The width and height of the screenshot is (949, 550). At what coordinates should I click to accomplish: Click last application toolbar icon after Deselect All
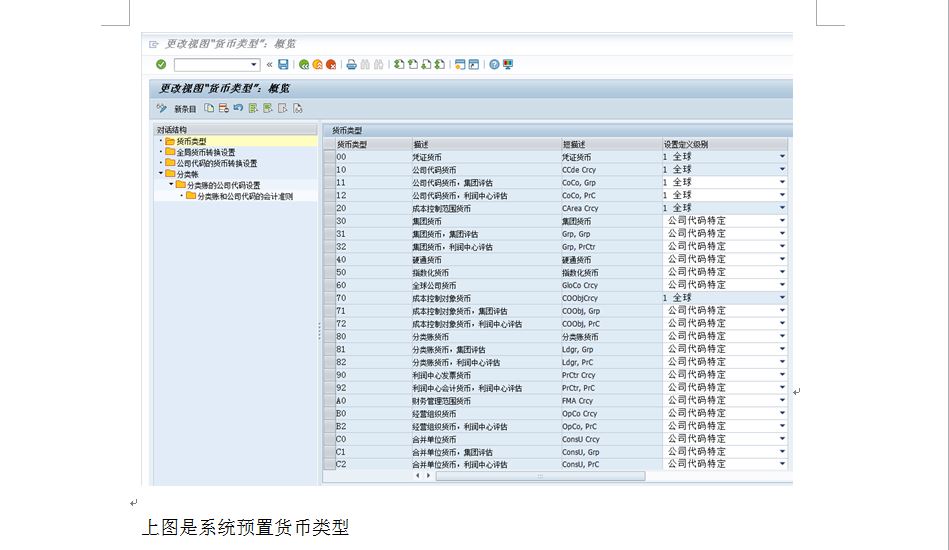pos(297,108)
